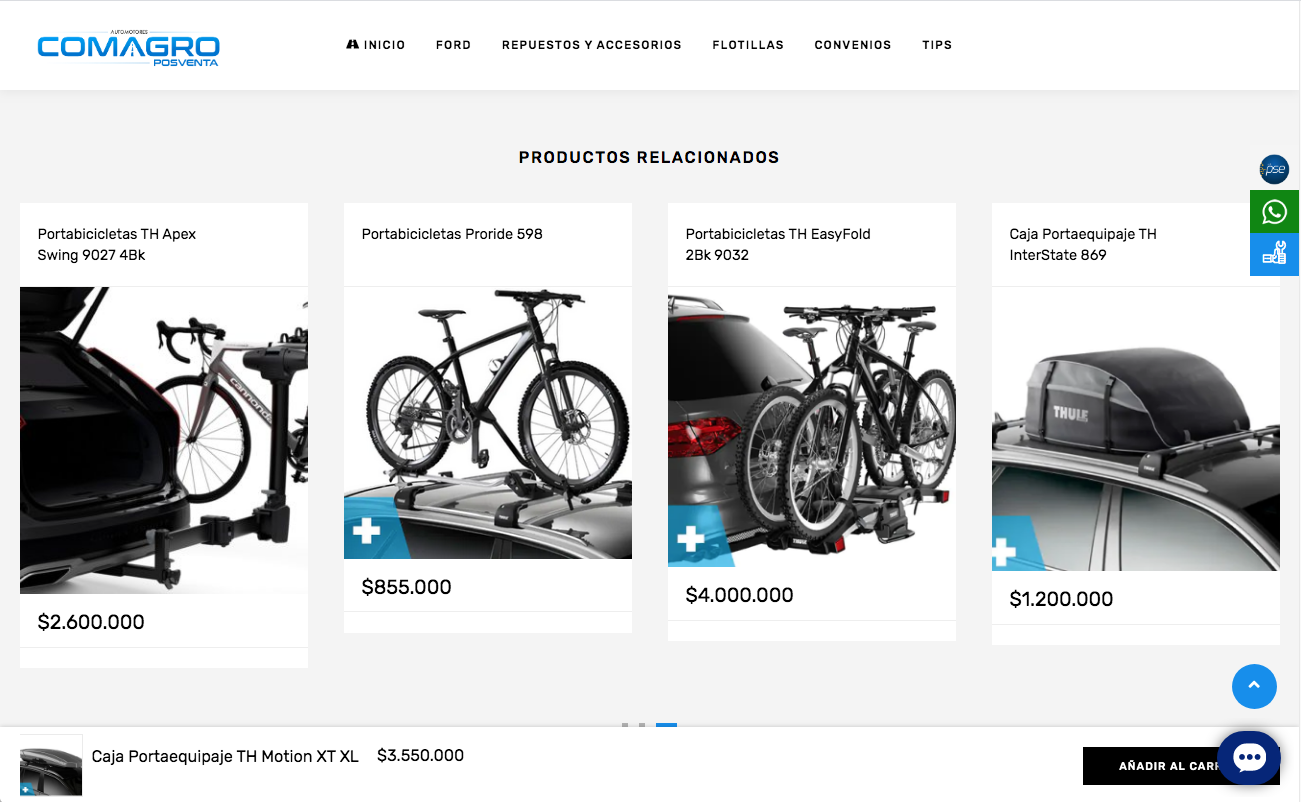The height and width of the screenshot is (802, 1301).
Task: Click the scroll-to-top arrow button
Action: click(x=1254, y=686)
